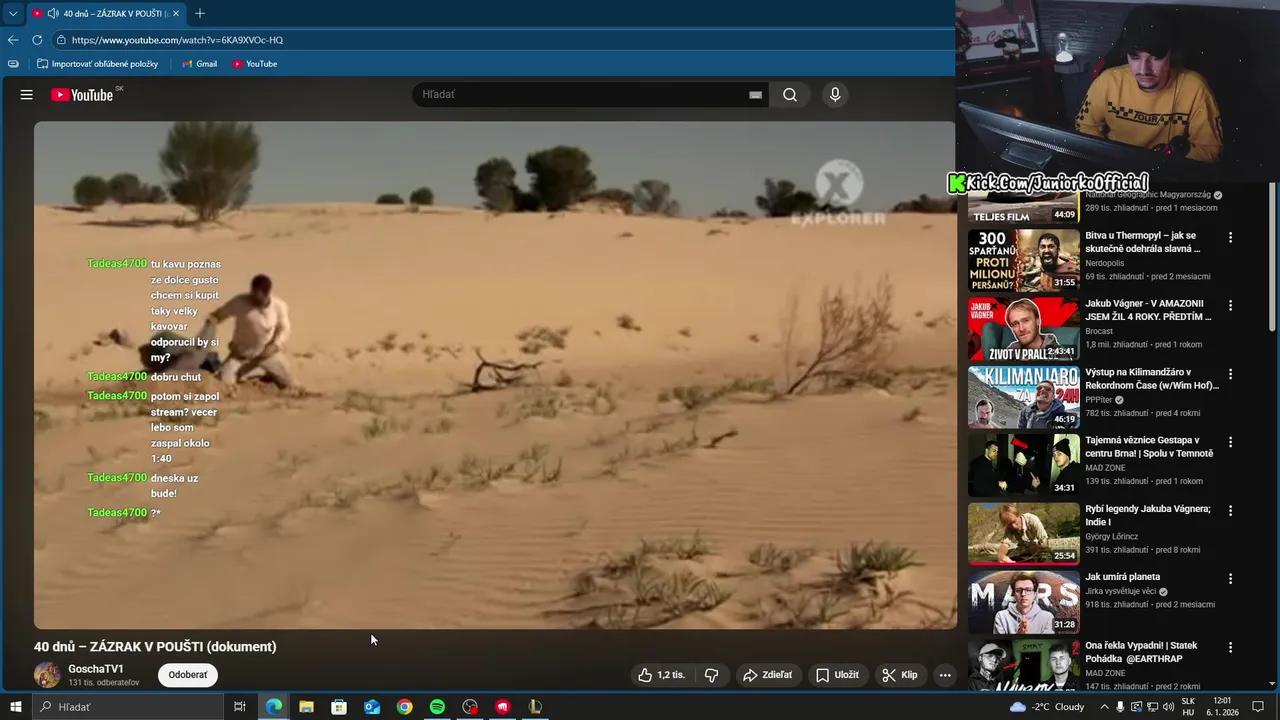Click the page vertical scrollbar
Image resolution: width=1280 pixels, height=720 pixels.
click(x=1273, y=258)
